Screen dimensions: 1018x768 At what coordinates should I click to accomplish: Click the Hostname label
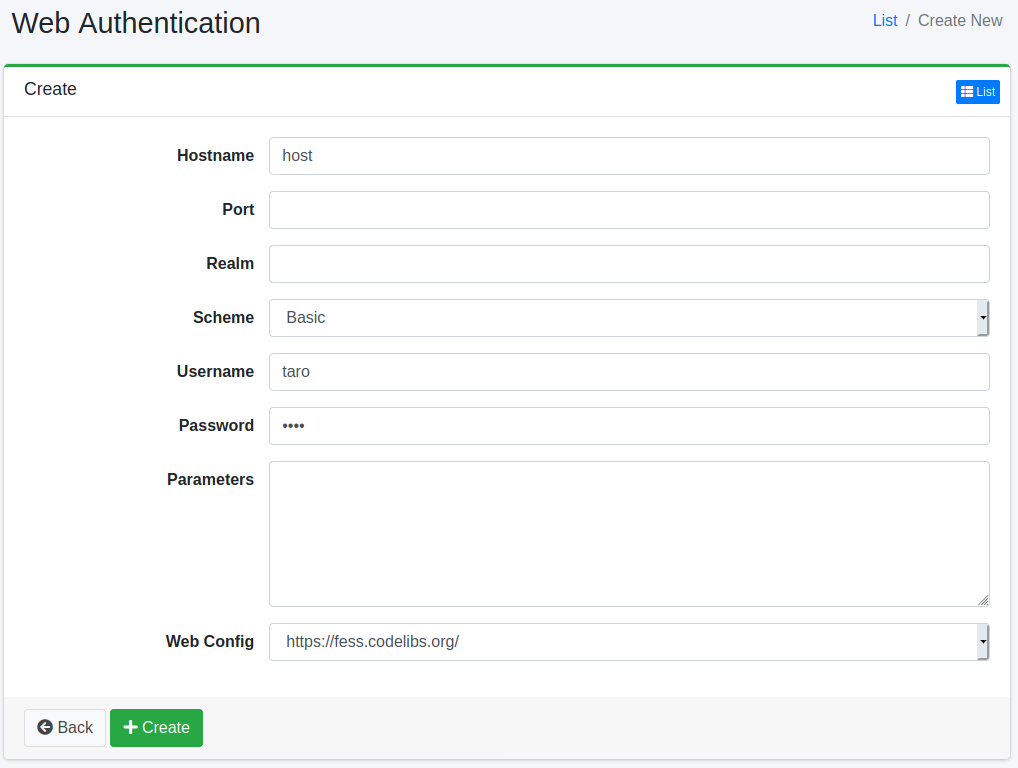click(215, 156)
